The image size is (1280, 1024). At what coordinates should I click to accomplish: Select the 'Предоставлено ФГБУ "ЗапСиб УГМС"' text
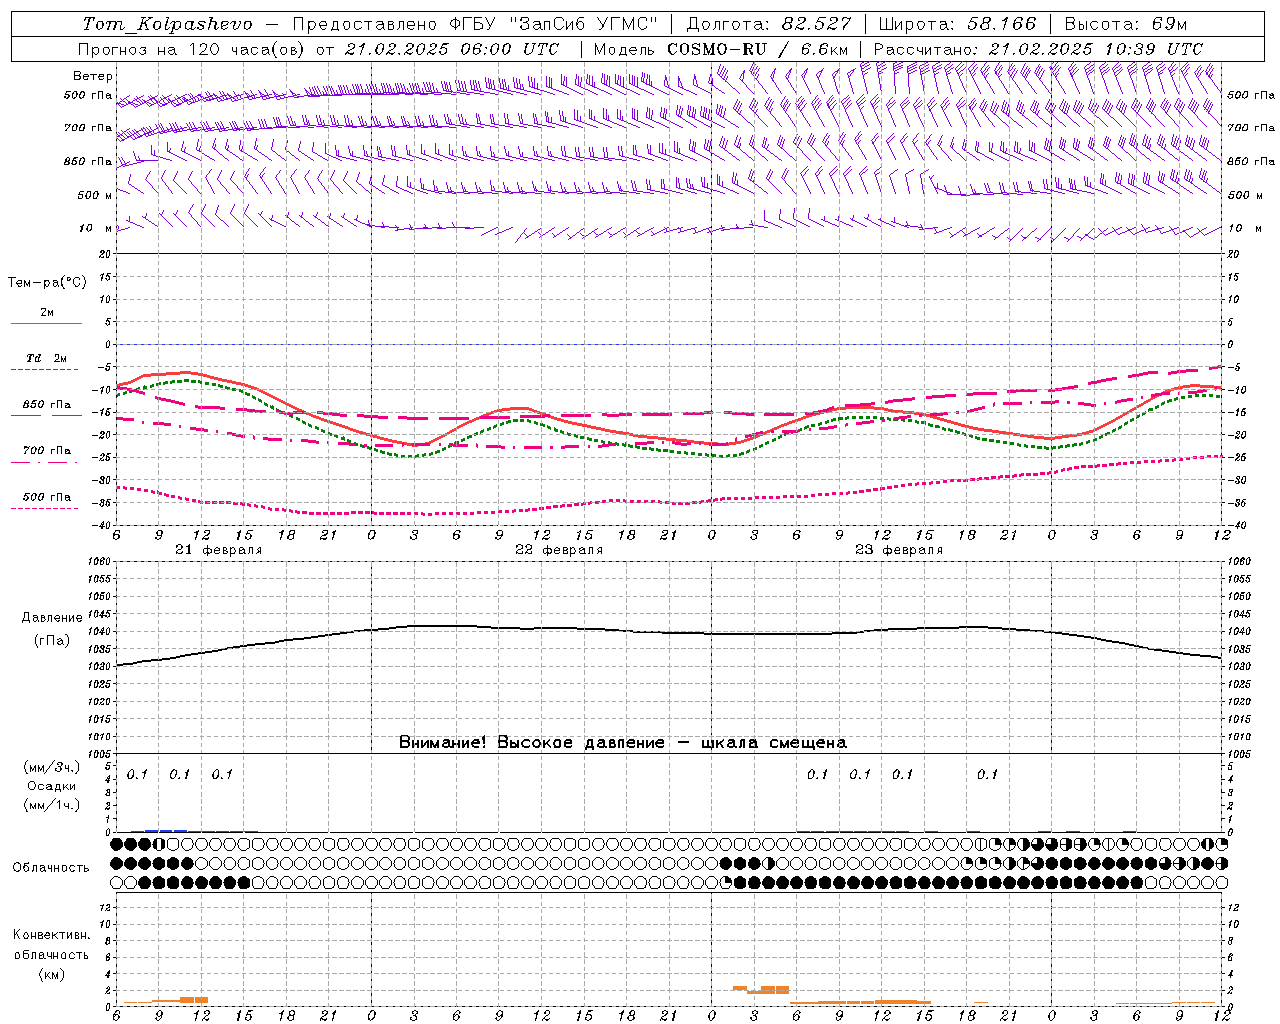(x=476, y=24)
